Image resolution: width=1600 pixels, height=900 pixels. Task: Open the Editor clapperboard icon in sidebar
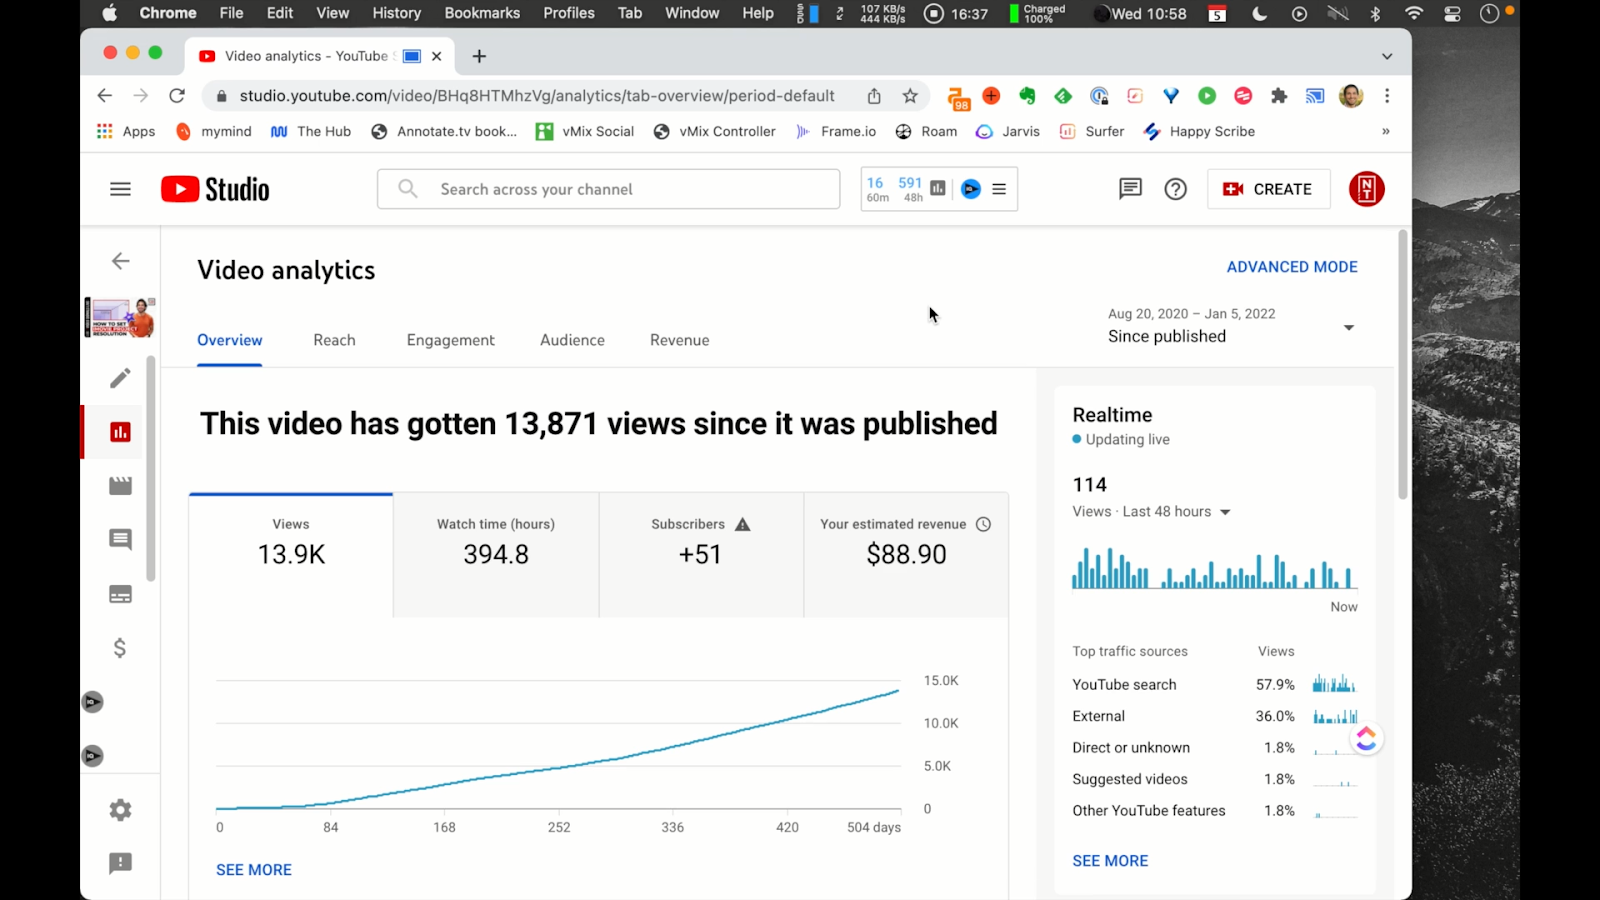coord(120,486)
